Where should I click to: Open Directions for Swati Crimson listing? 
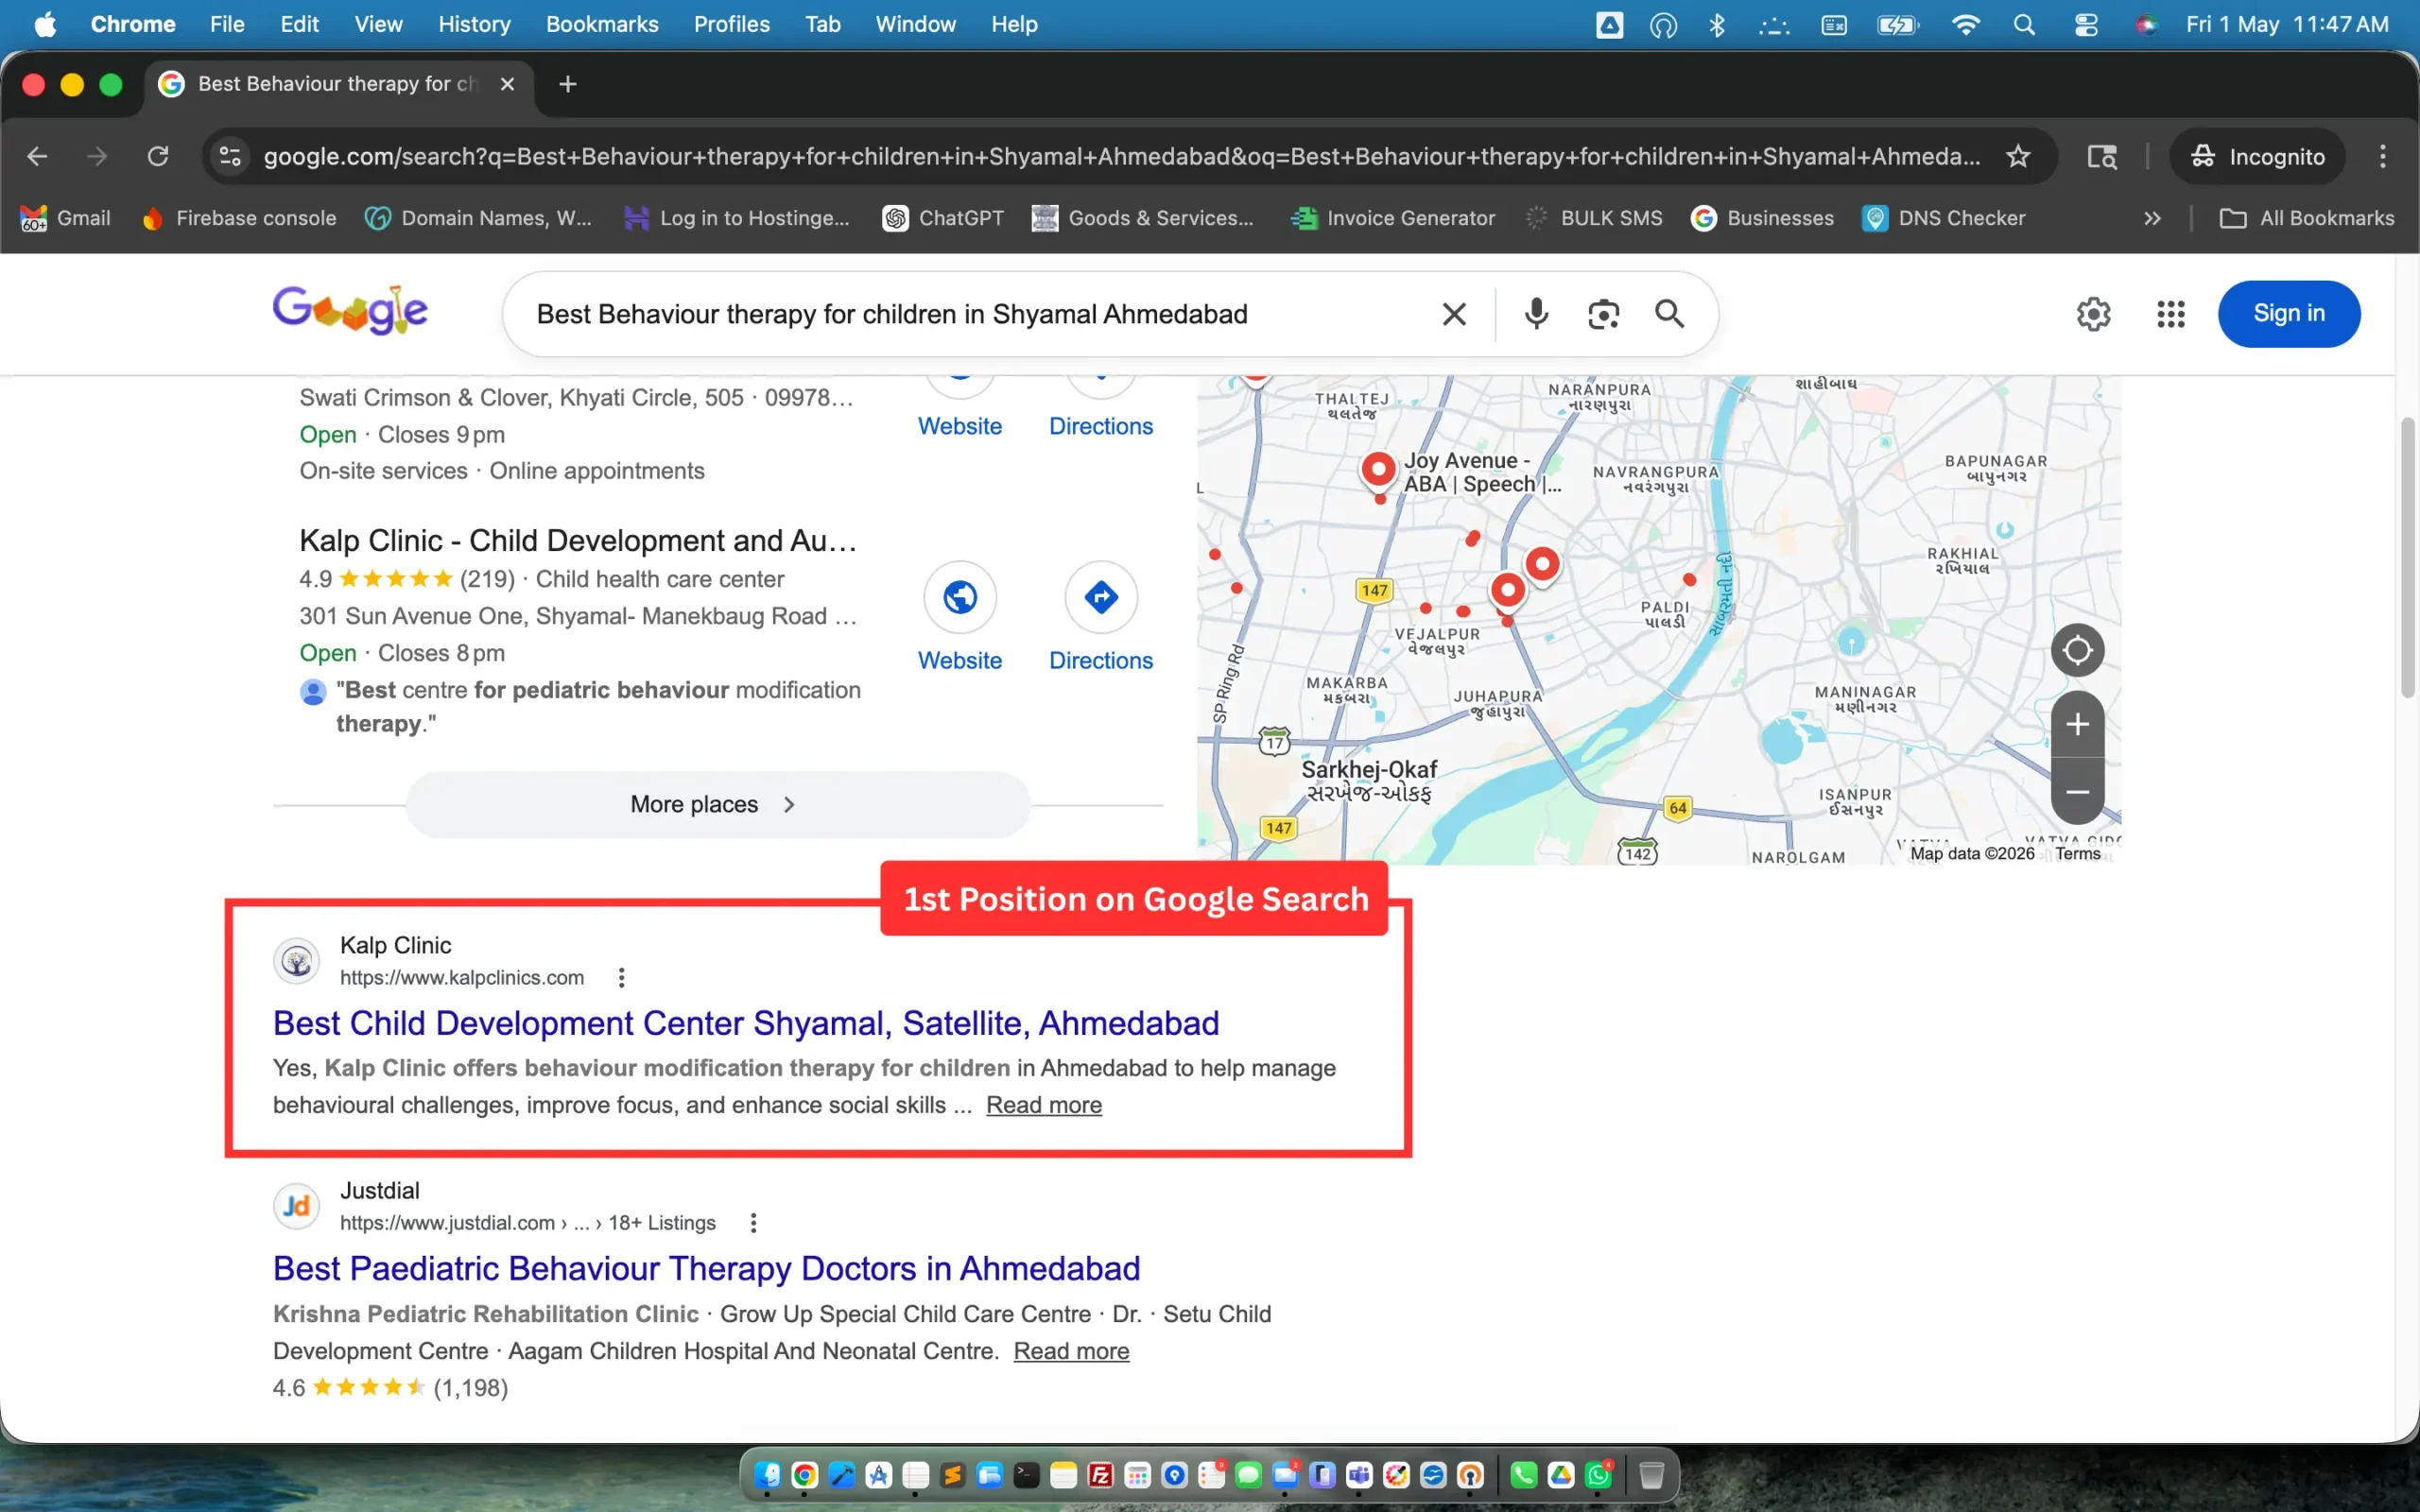1101,426
